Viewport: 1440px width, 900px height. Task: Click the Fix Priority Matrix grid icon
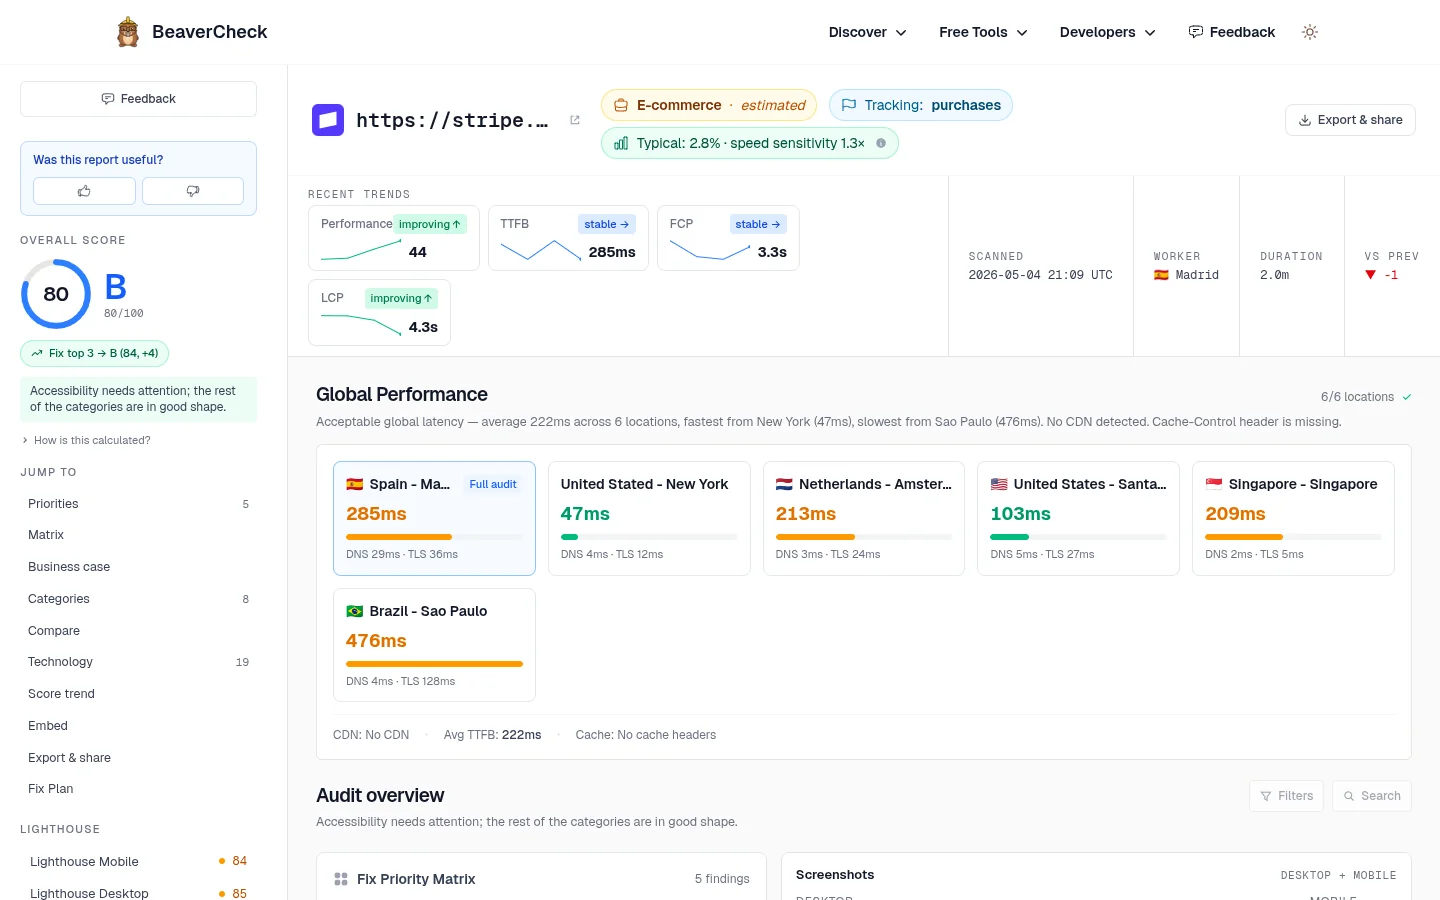[x=341, y=879]
